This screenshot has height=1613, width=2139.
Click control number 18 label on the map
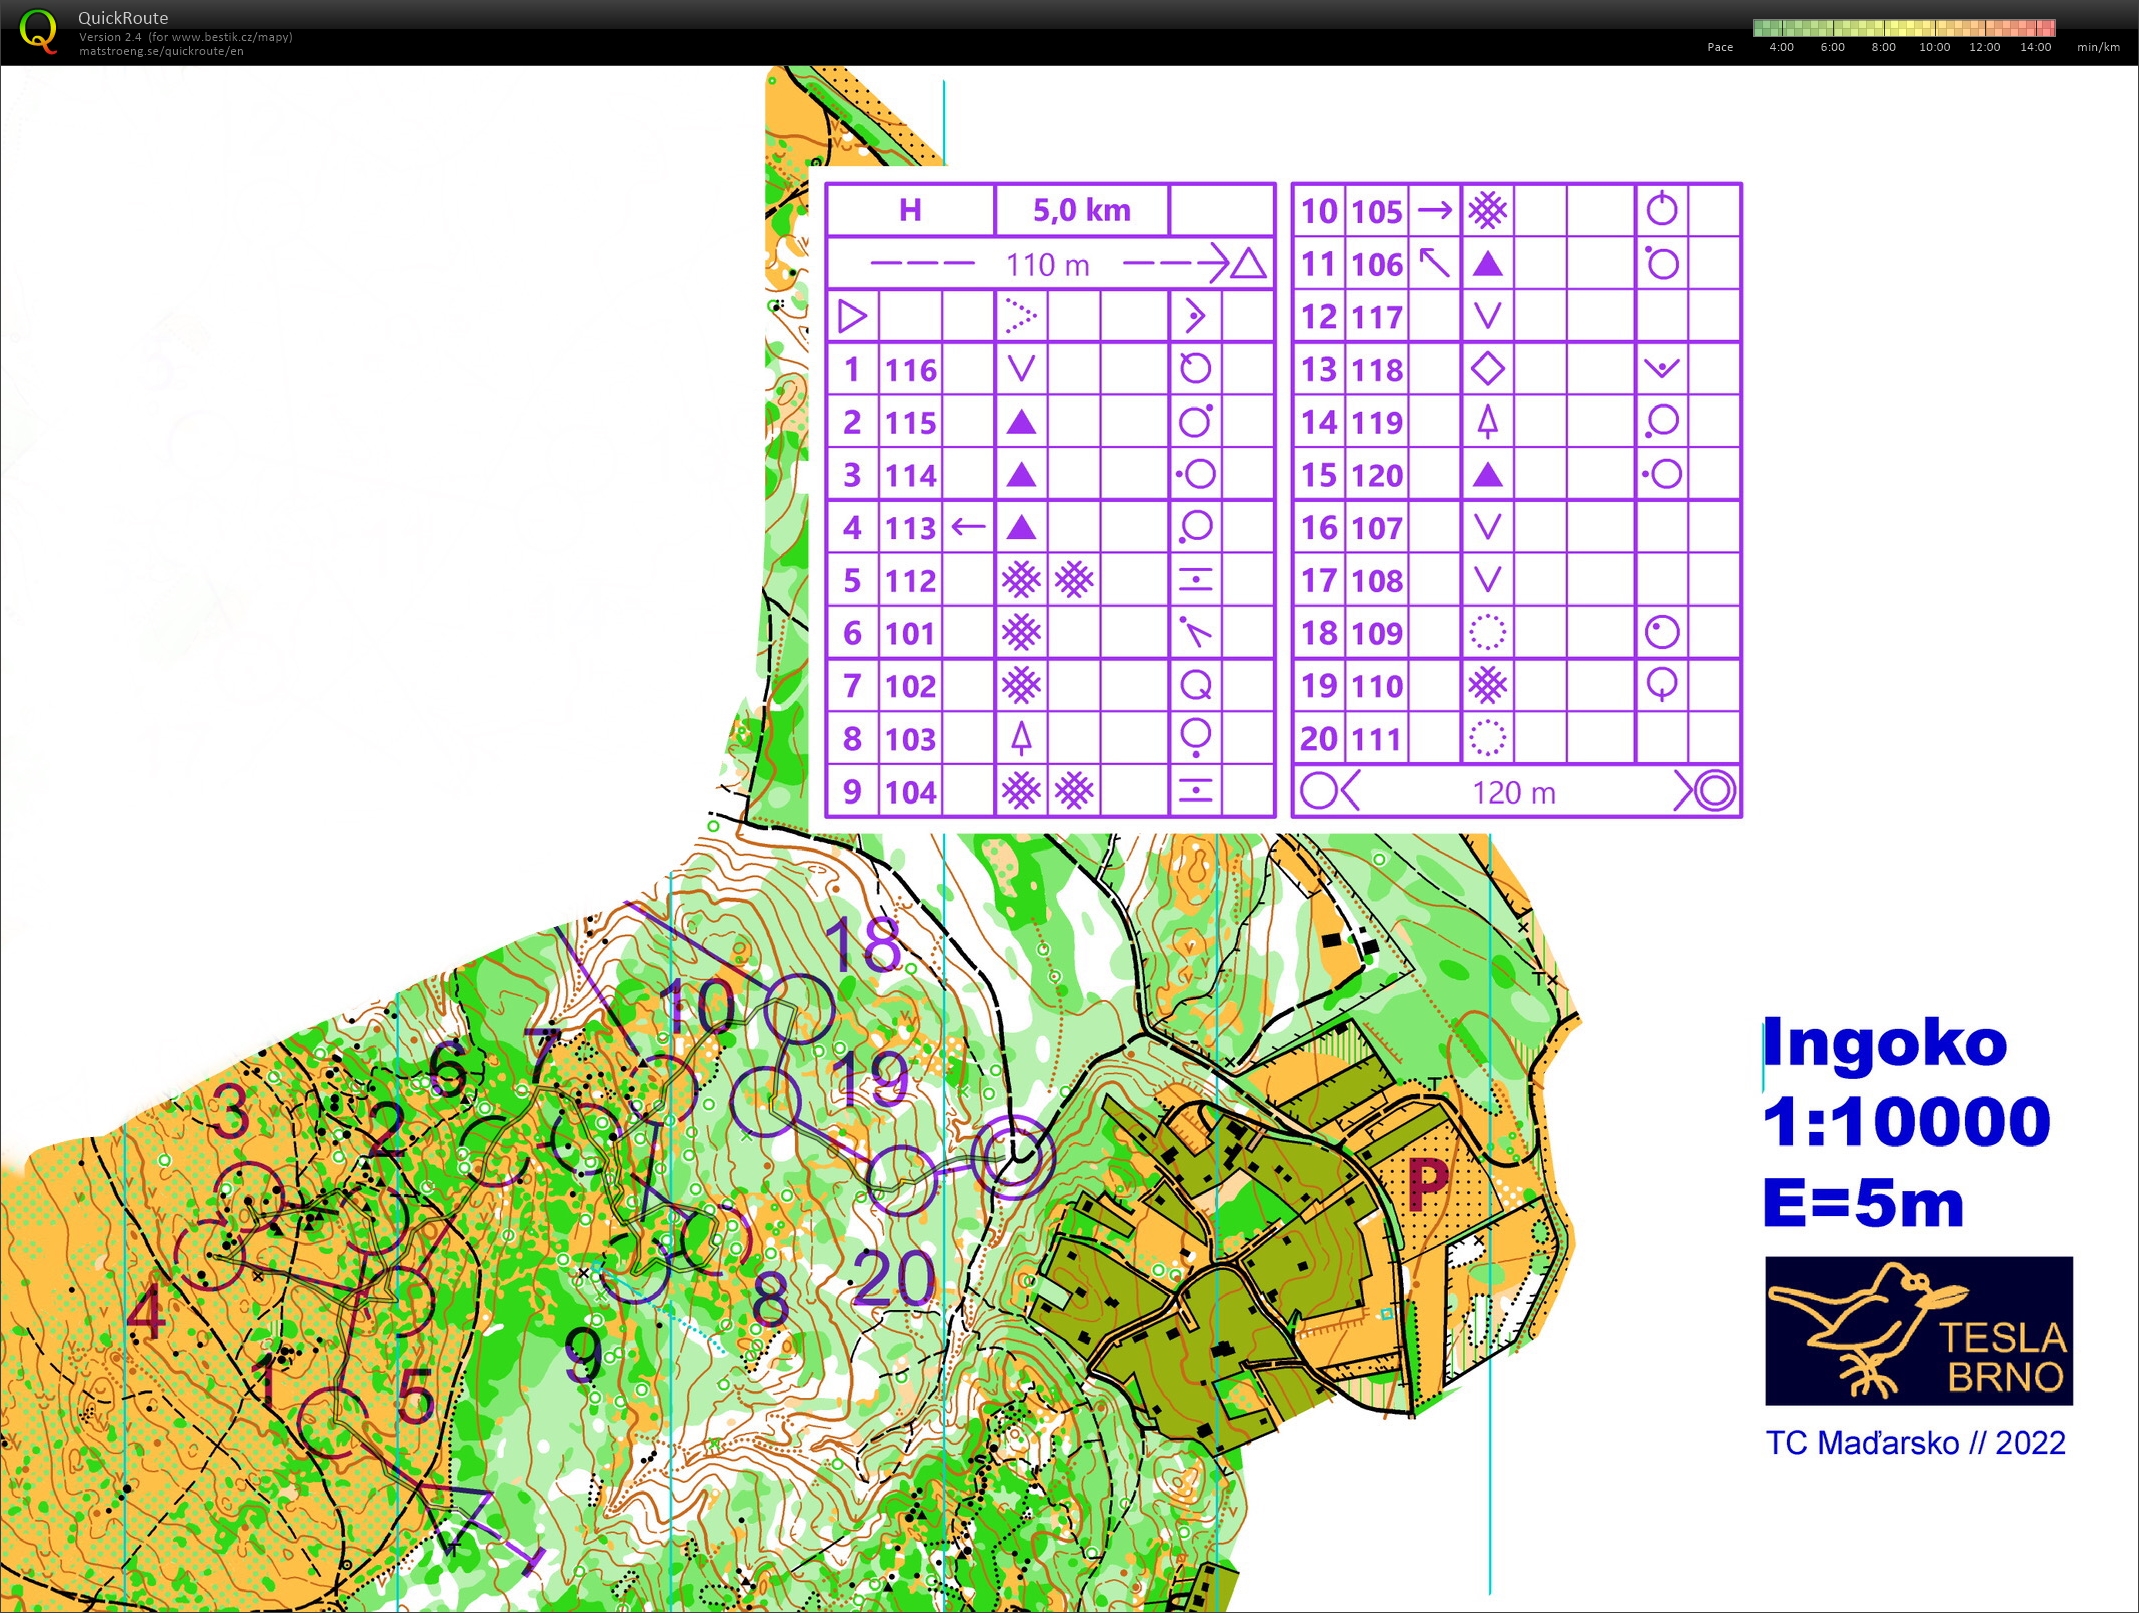(x=862, y=944)
